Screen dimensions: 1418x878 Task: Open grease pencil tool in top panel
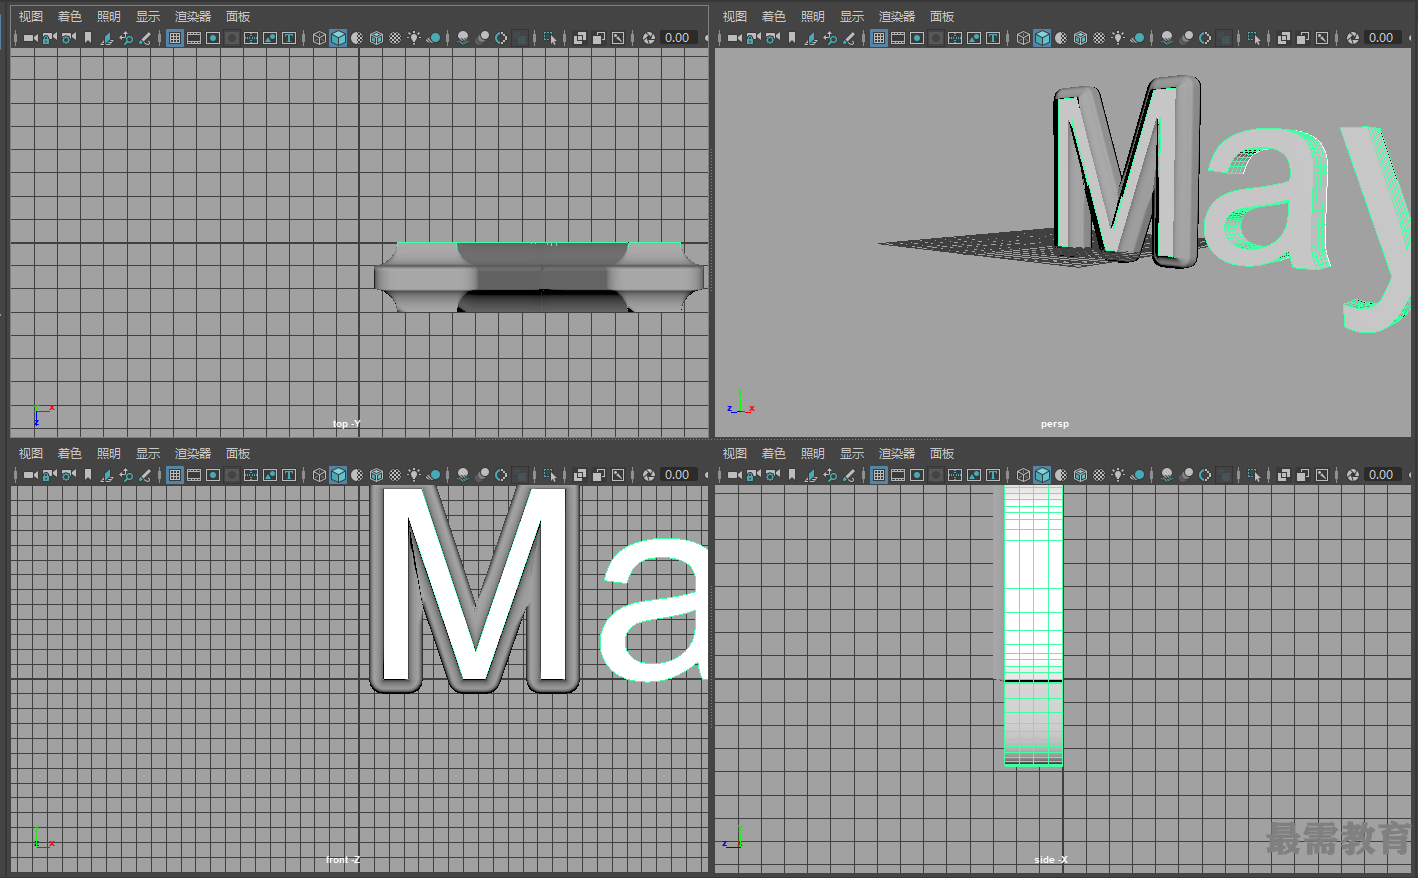(x=145, y=38)
